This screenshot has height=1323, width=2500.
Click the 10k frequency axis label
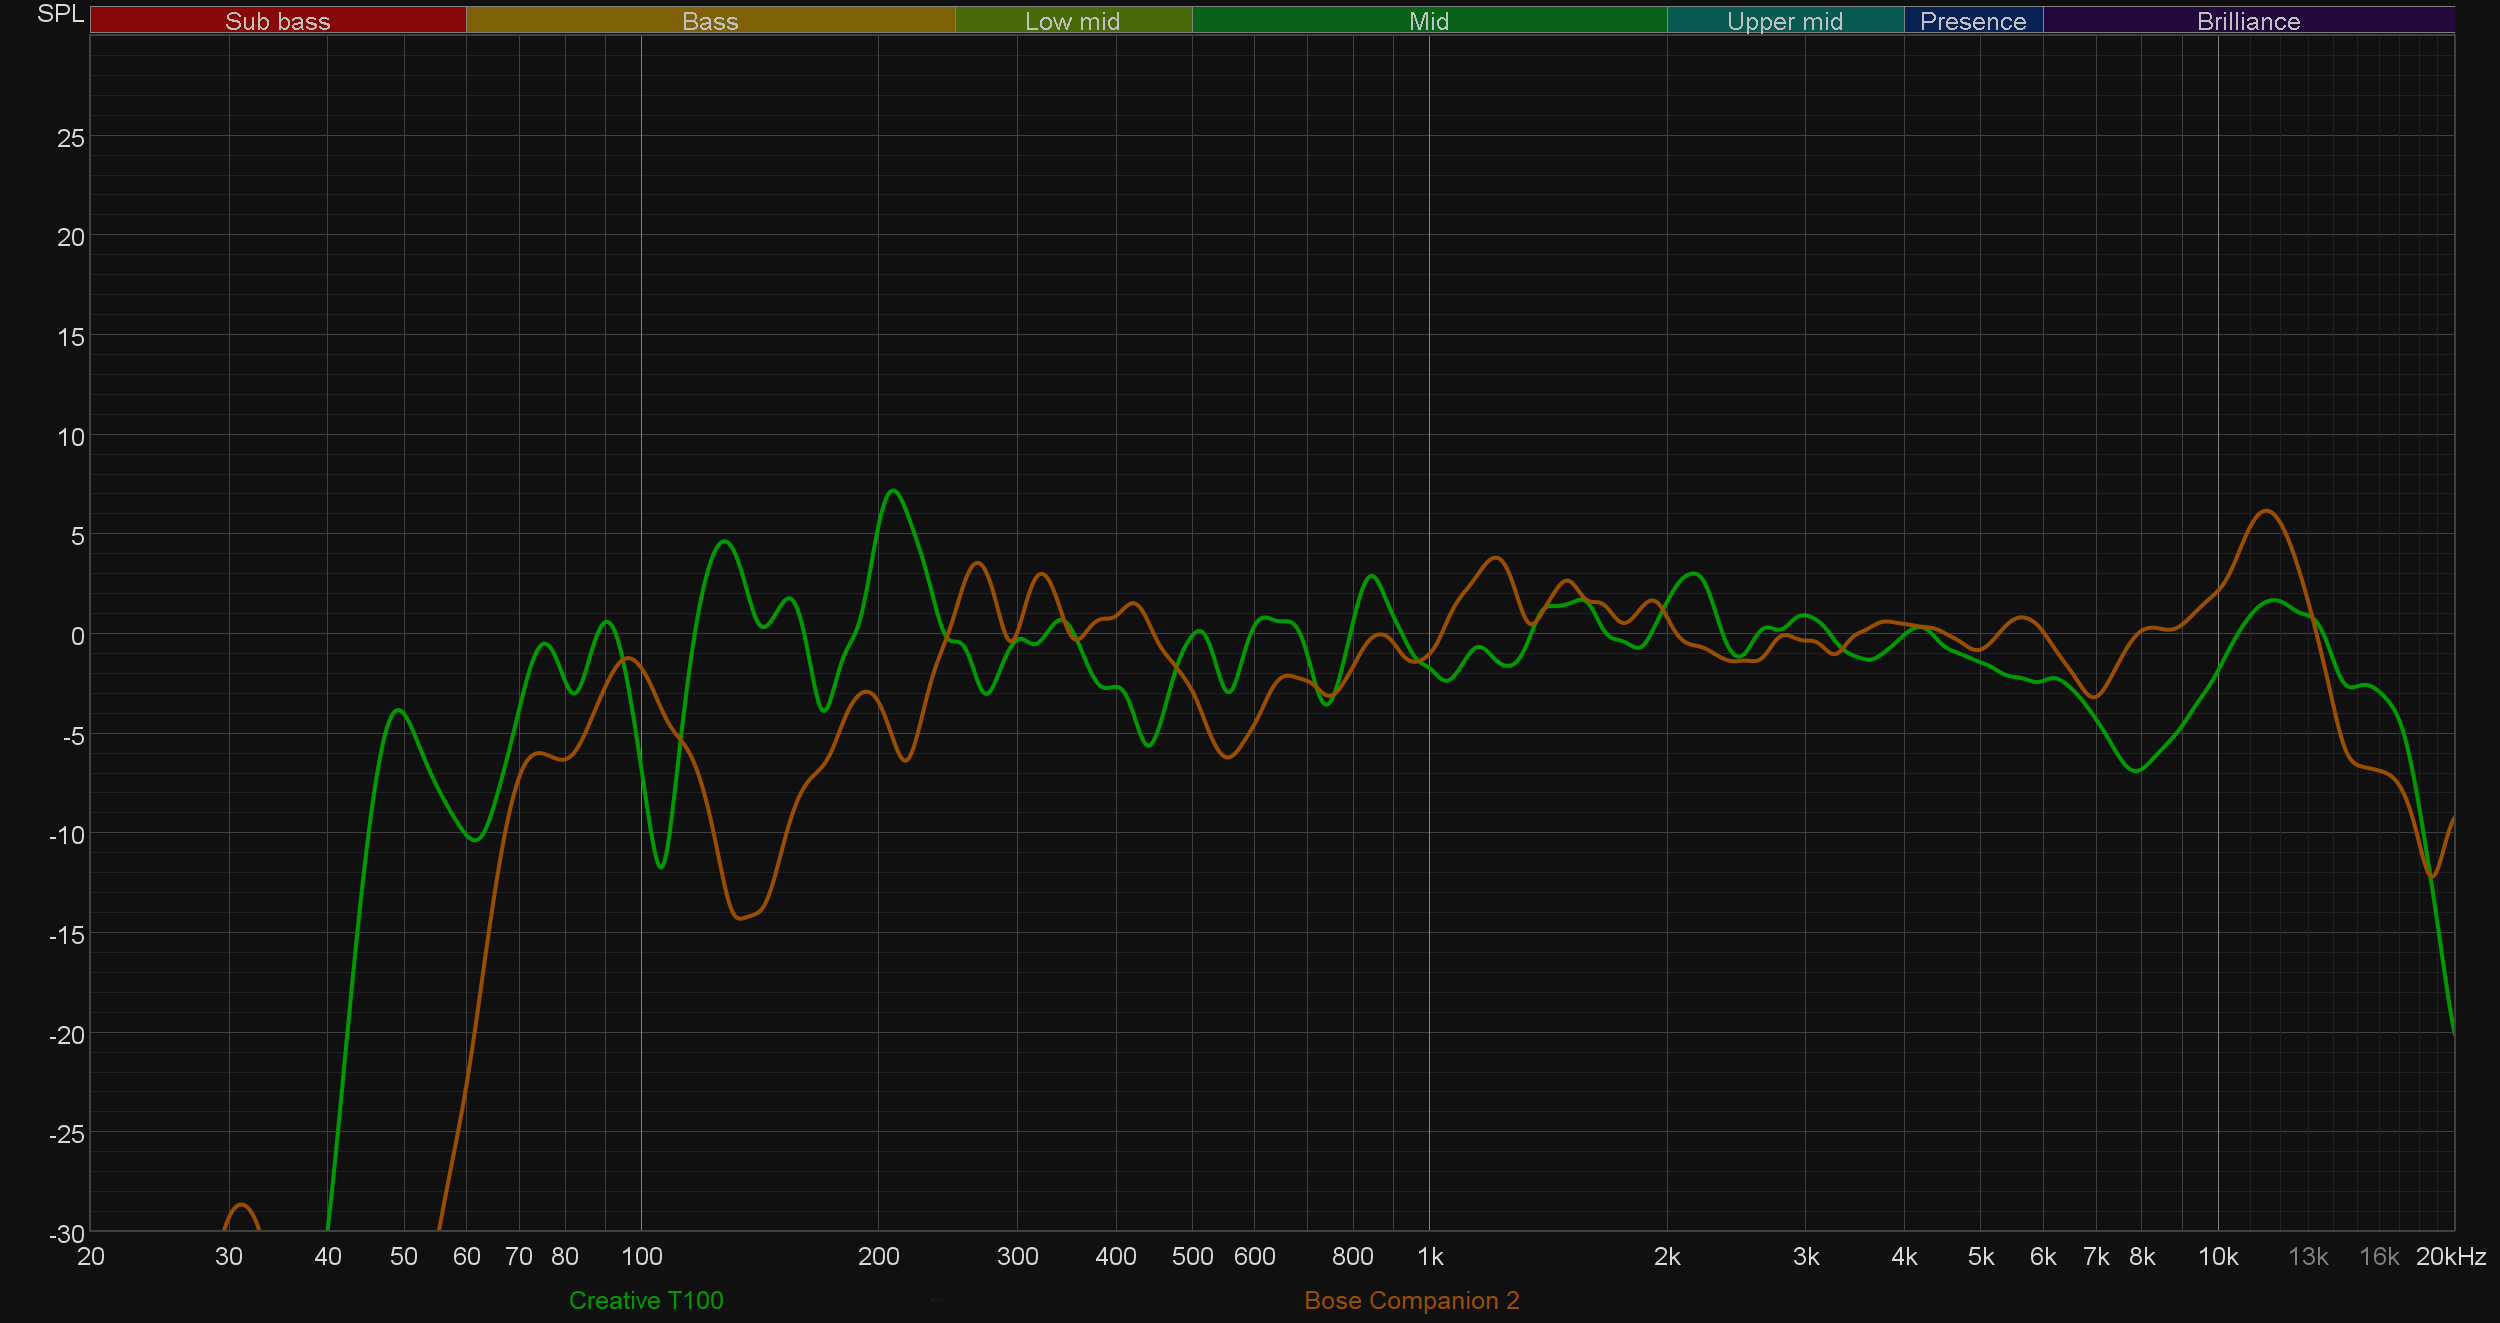2217,1257
